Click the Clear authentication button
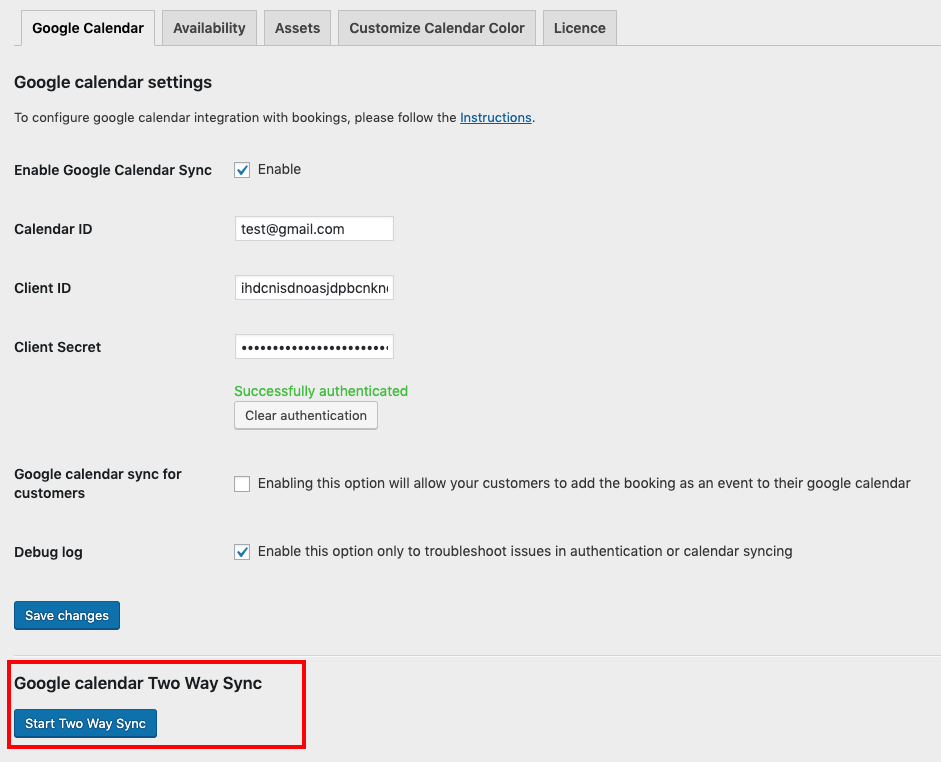 tap(306, 416)
